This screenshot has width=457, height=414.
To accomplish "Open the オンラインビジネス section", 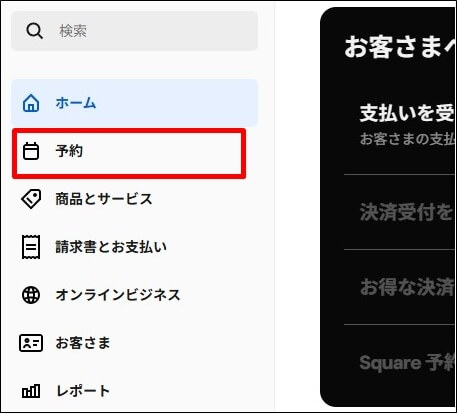I will pyautogui.click(x=134, y=295).
